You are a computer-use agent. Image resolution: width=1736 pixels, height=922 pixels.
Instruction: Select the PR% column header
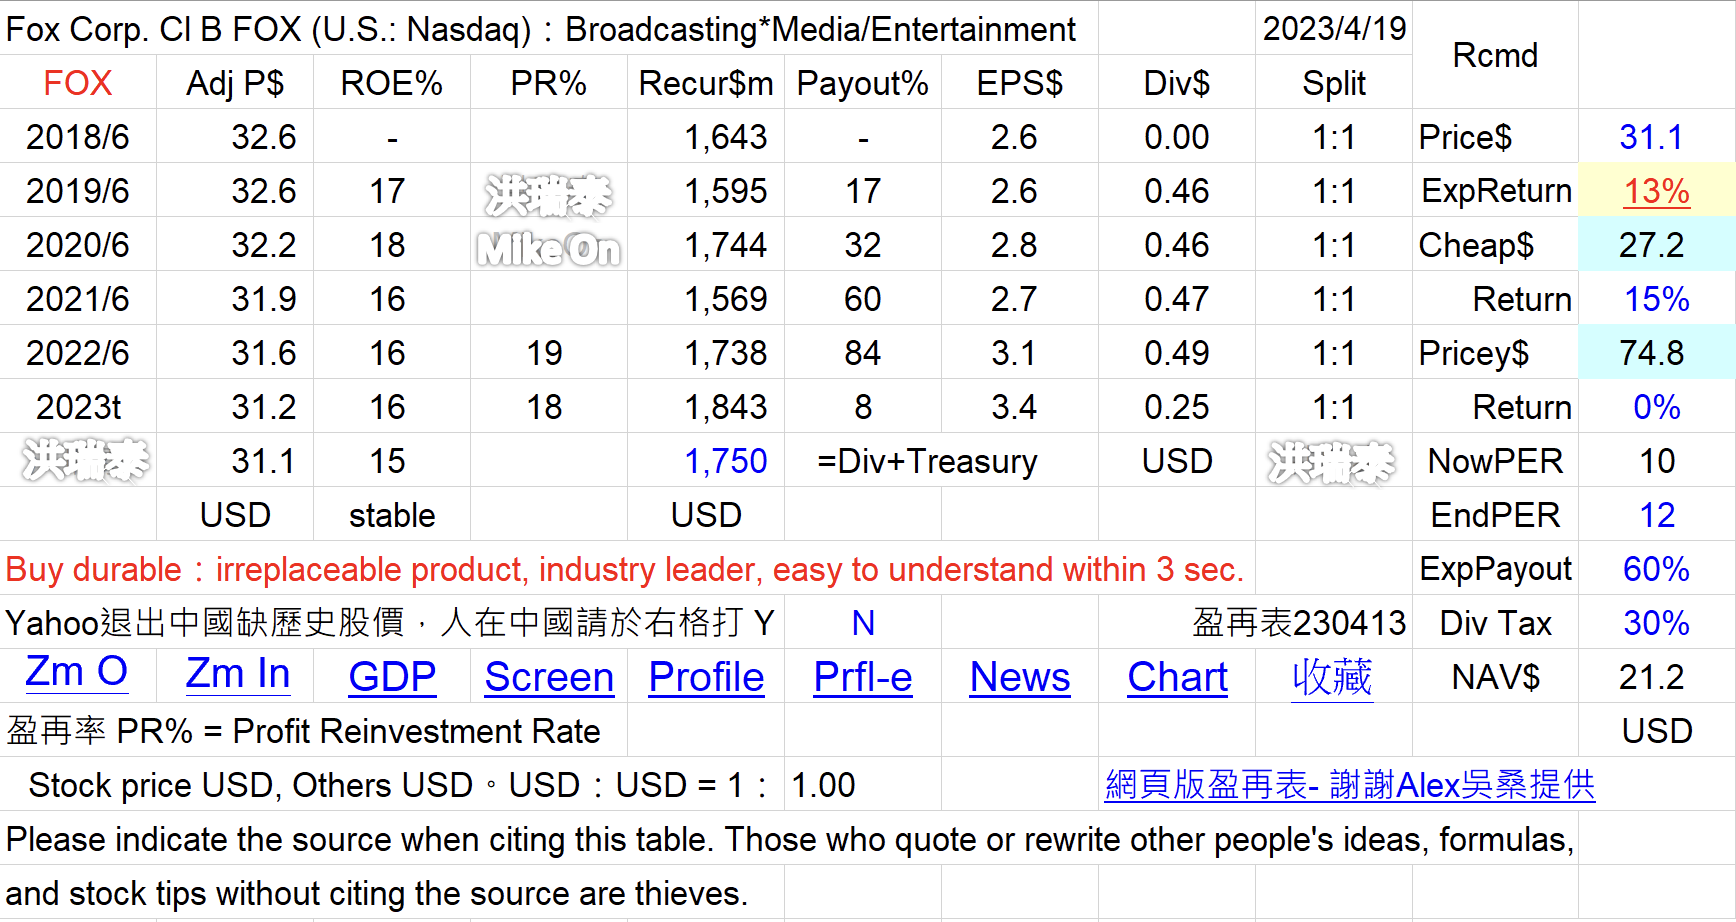click(x=549, y=83)
